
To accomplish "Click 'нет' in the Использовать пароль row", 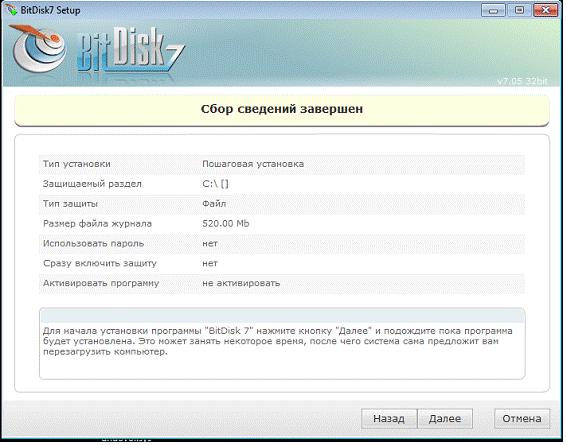I will coord(210,244).
